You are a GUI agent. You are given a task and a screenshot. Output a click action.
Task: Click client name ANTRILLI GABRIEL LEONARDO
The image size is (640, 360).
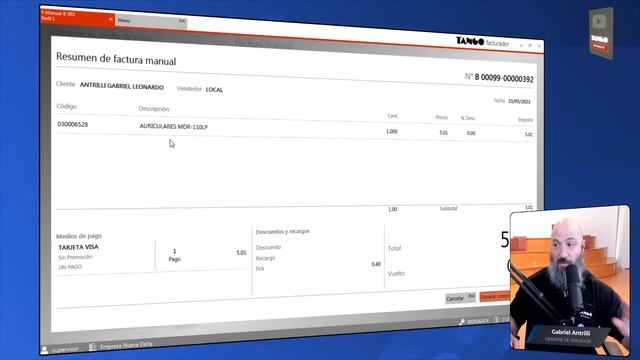click(122, 86)
